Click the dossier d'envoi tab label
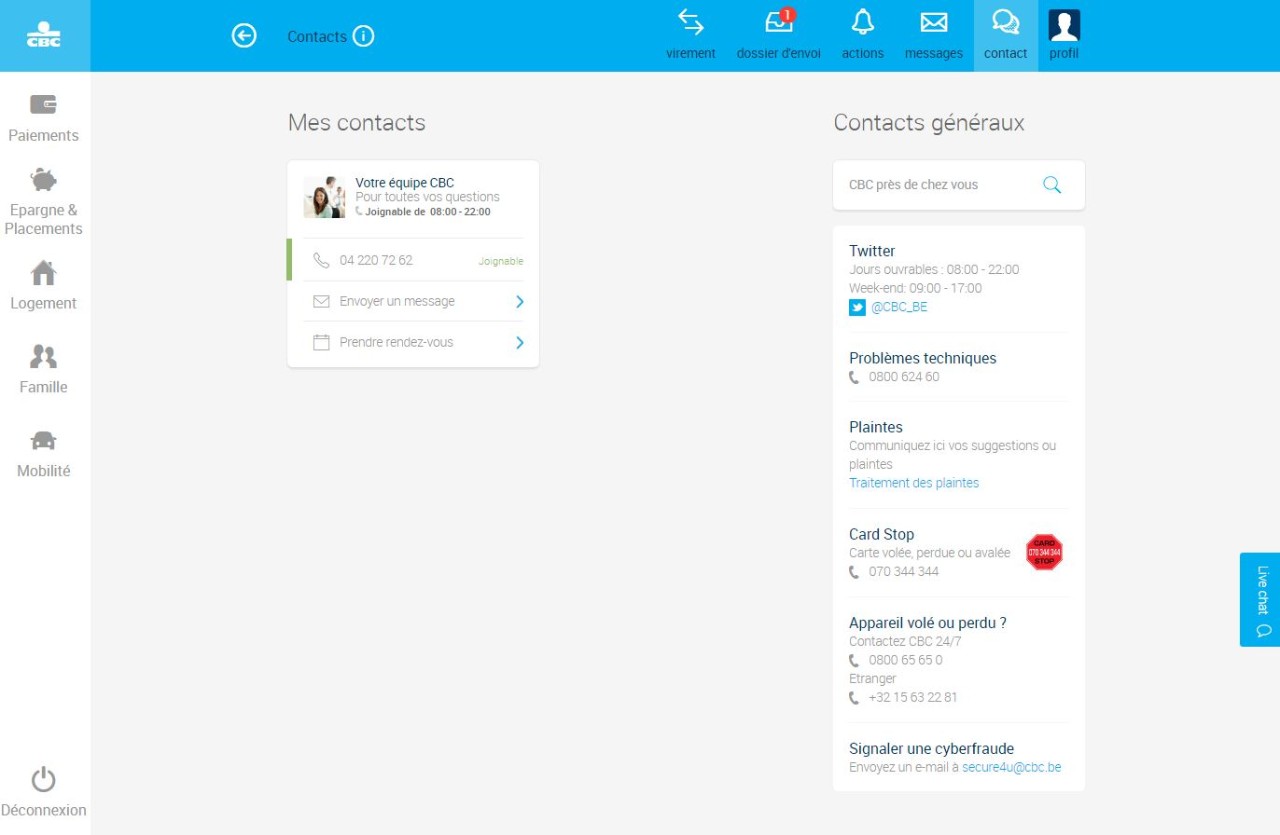The height and width of the screenshot is (835, 1280). [779, 54]
